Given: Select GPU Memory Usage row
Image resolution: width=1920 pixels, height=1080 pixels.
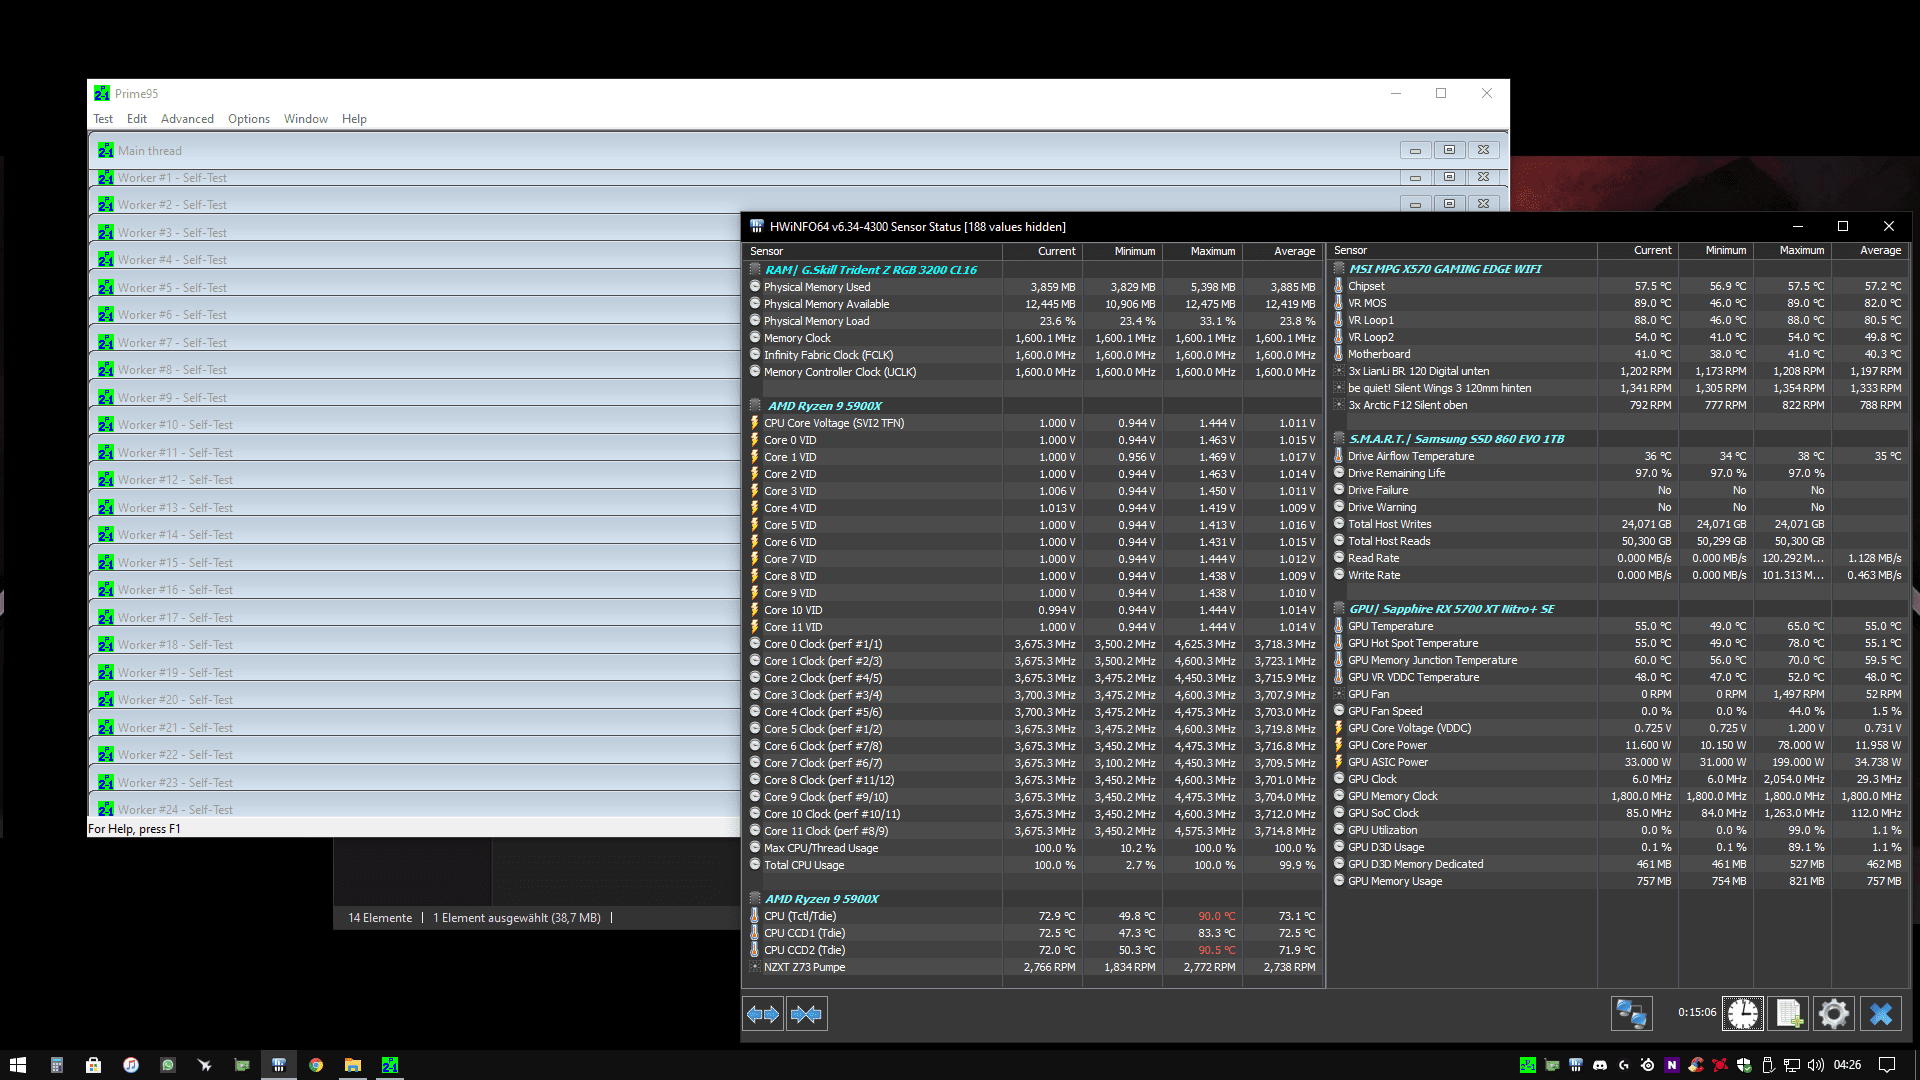Looking at the screenshot, I should click(1619, 881).
